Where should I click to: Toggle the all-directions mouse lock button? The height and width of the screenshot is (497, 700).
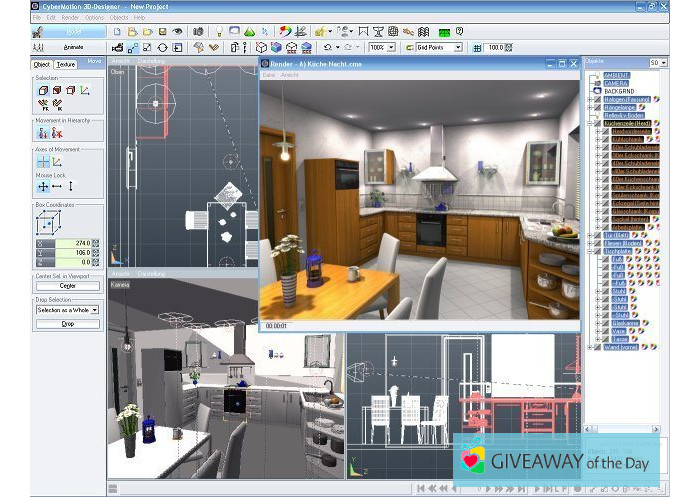[x=43, y=186]
